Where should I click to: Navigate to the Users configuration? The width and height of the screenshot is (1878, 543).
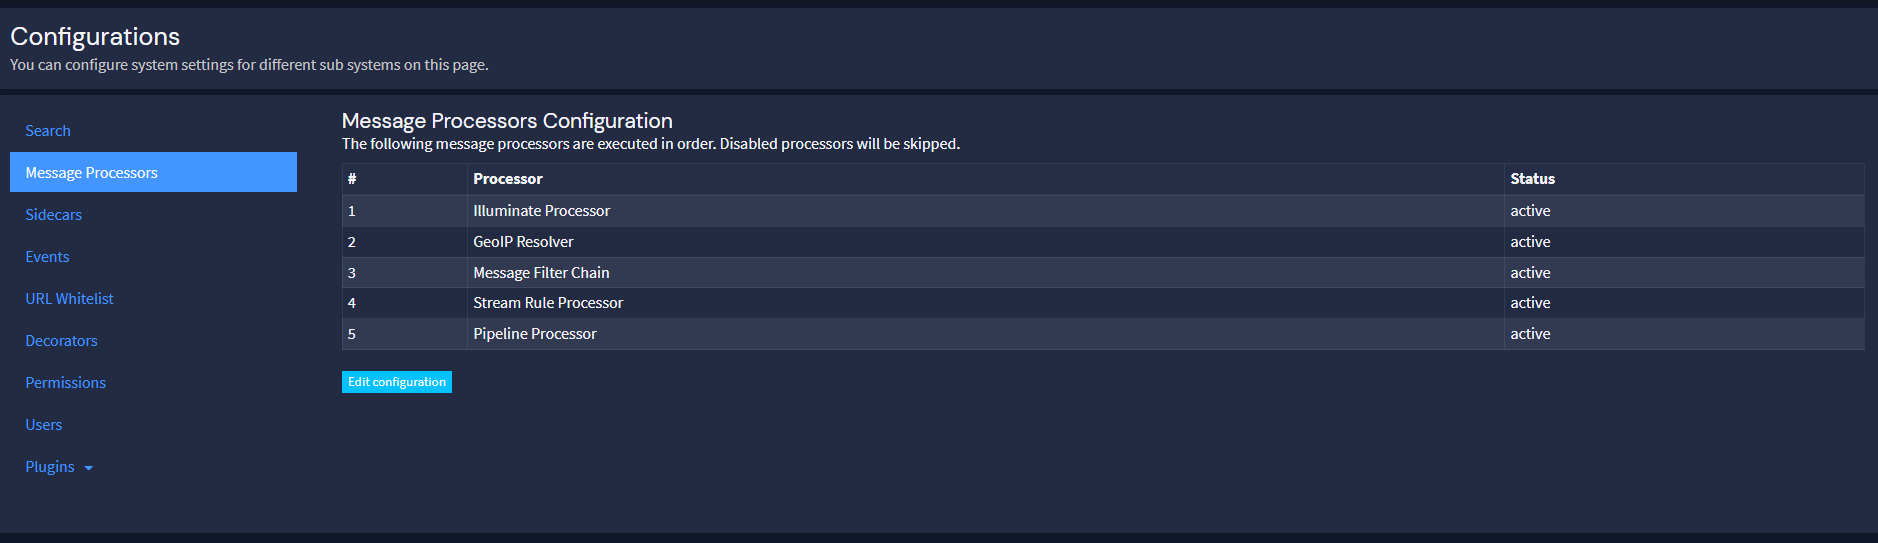44,425
